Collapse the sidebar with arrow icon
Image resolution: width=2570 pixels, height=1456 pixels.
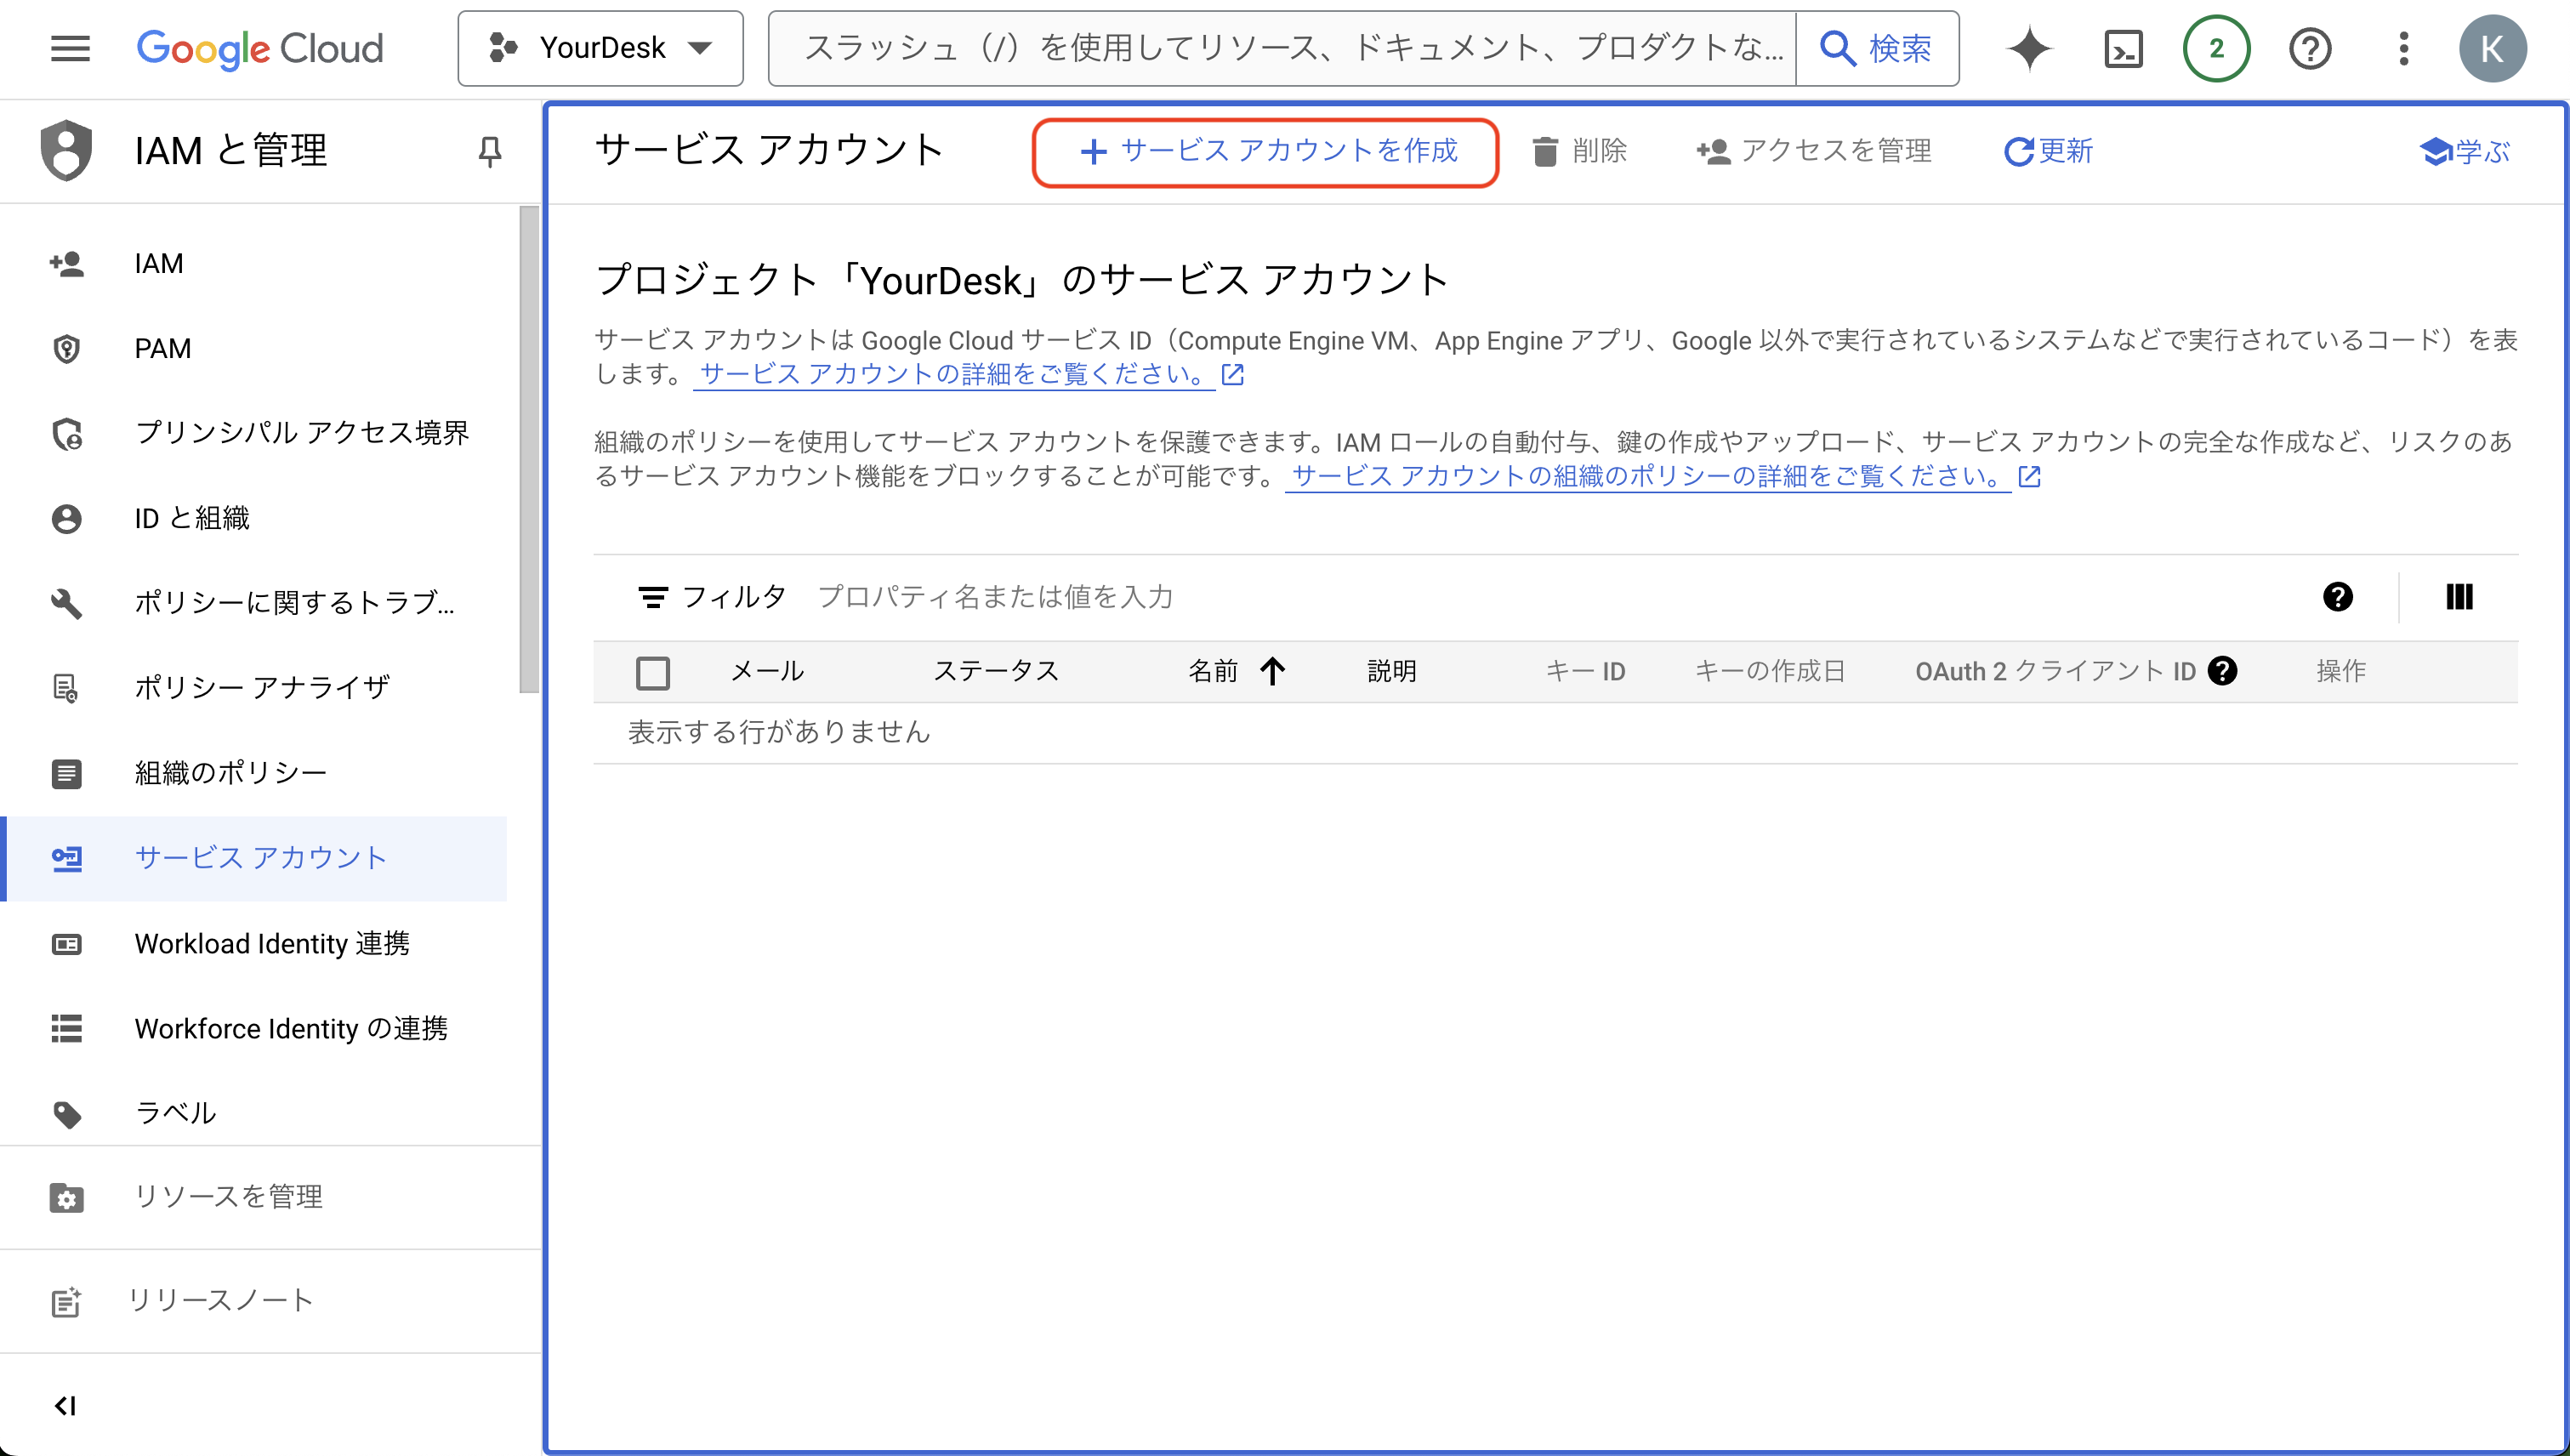coord(65,1406)
